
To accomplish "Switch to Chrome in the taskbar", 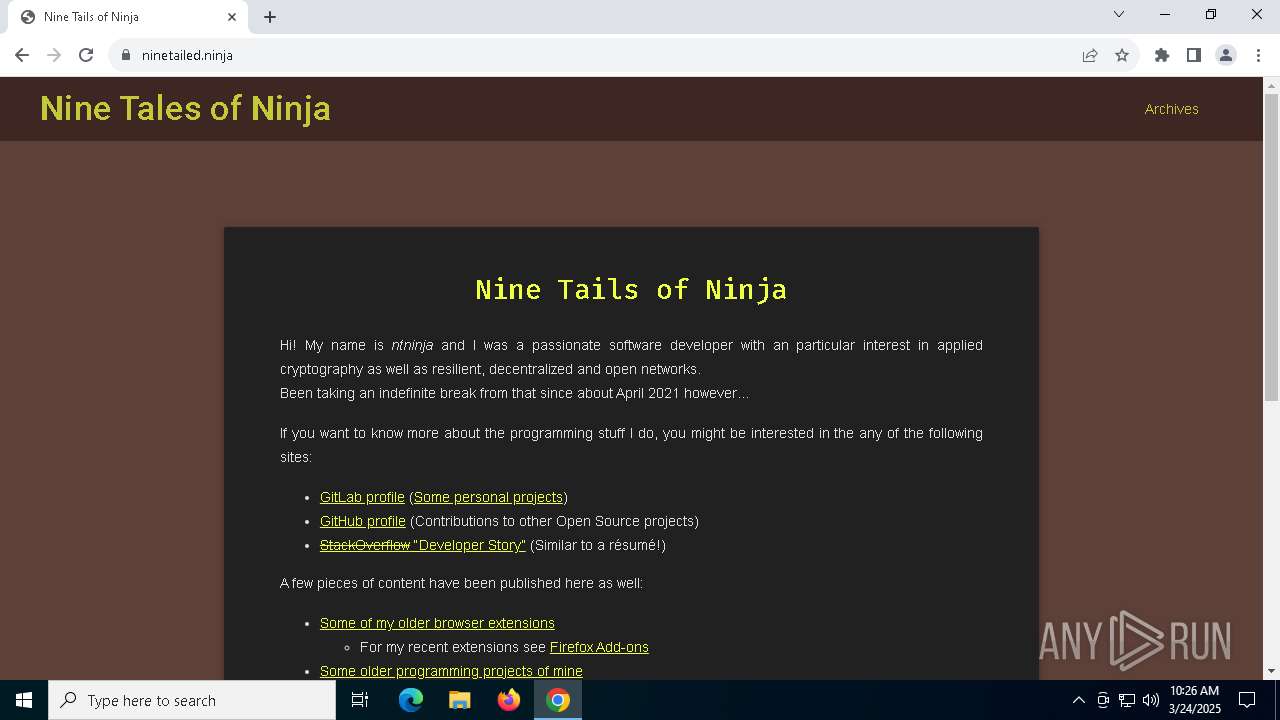I will click(x=558, y=700).
